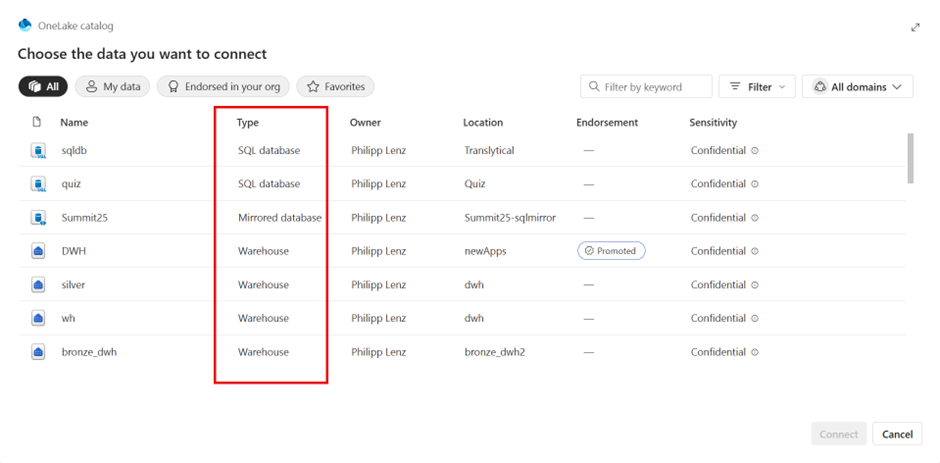Switch to the My data tab

coord(112,87)
